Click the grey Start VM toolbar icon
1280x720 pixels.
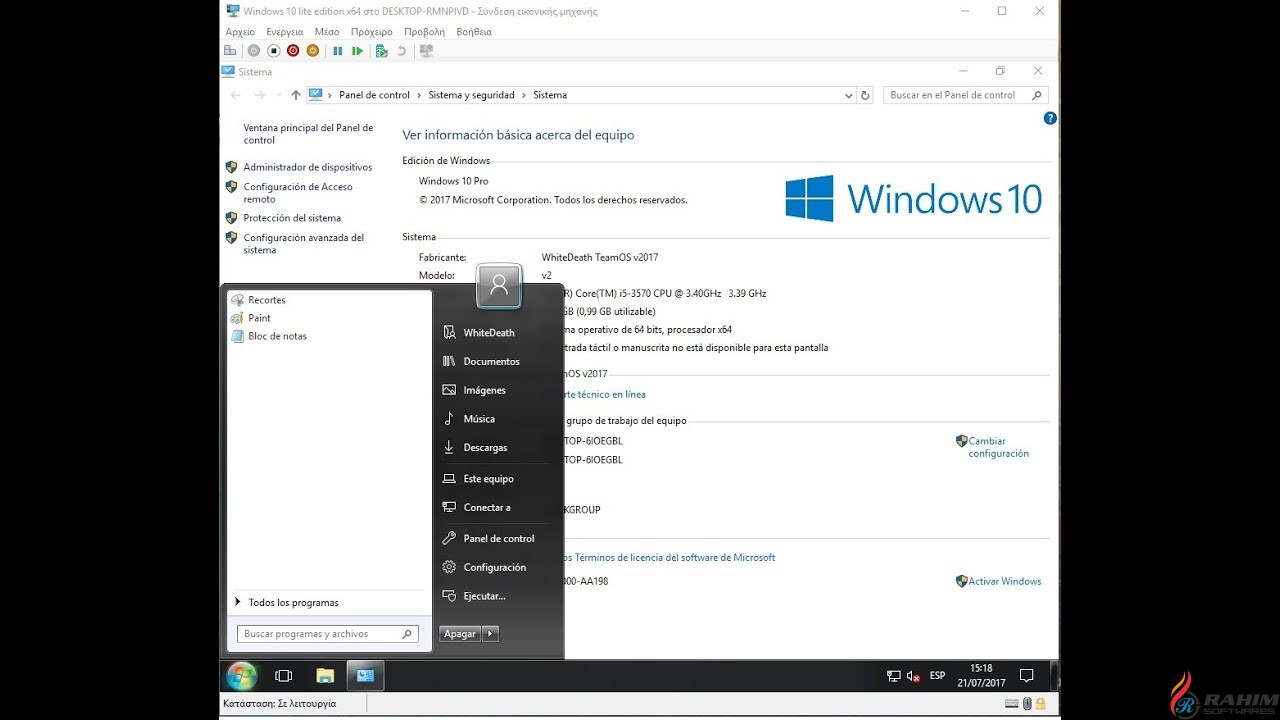pyautogui.click(x=253, y=51)
